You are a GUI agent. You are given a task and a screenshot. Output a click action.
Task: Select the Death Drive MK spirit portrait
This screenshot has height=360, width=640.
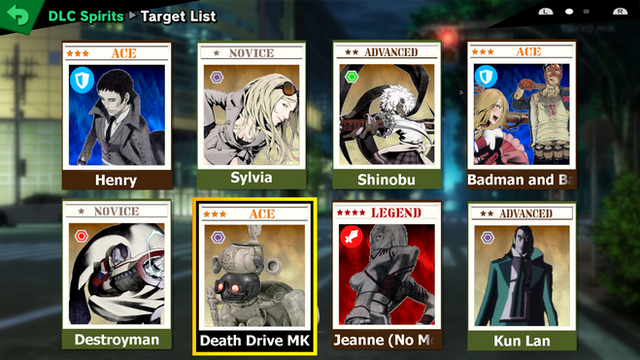tap(255, 276)
